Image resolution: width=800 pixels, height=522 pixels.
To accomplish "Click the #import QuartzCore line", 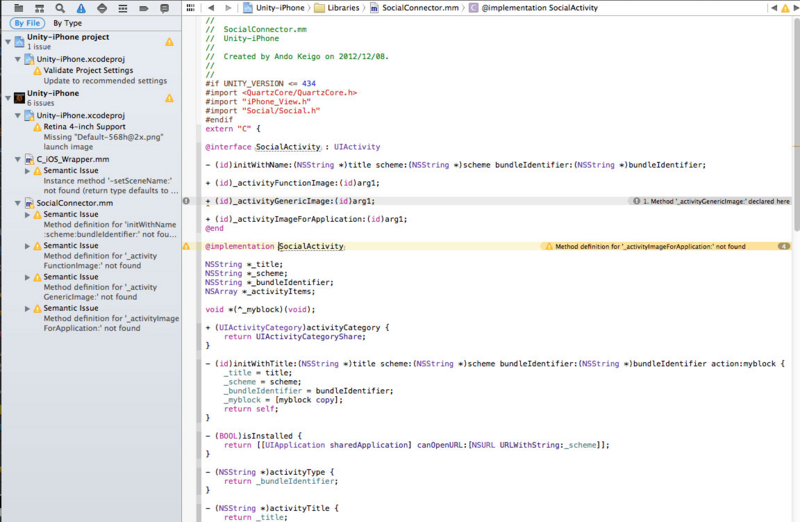I will coord(281,93).
